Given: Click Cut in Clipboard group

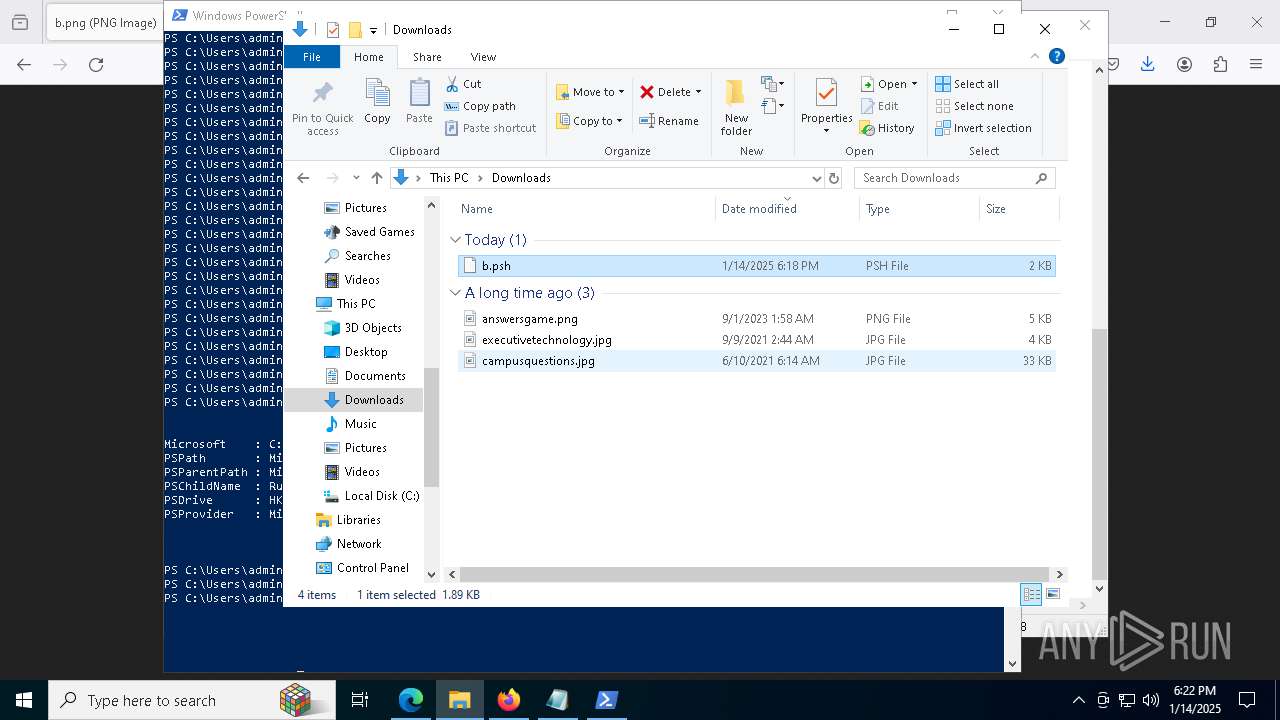Looking at the screenshot, I should [x=463, y=84].
